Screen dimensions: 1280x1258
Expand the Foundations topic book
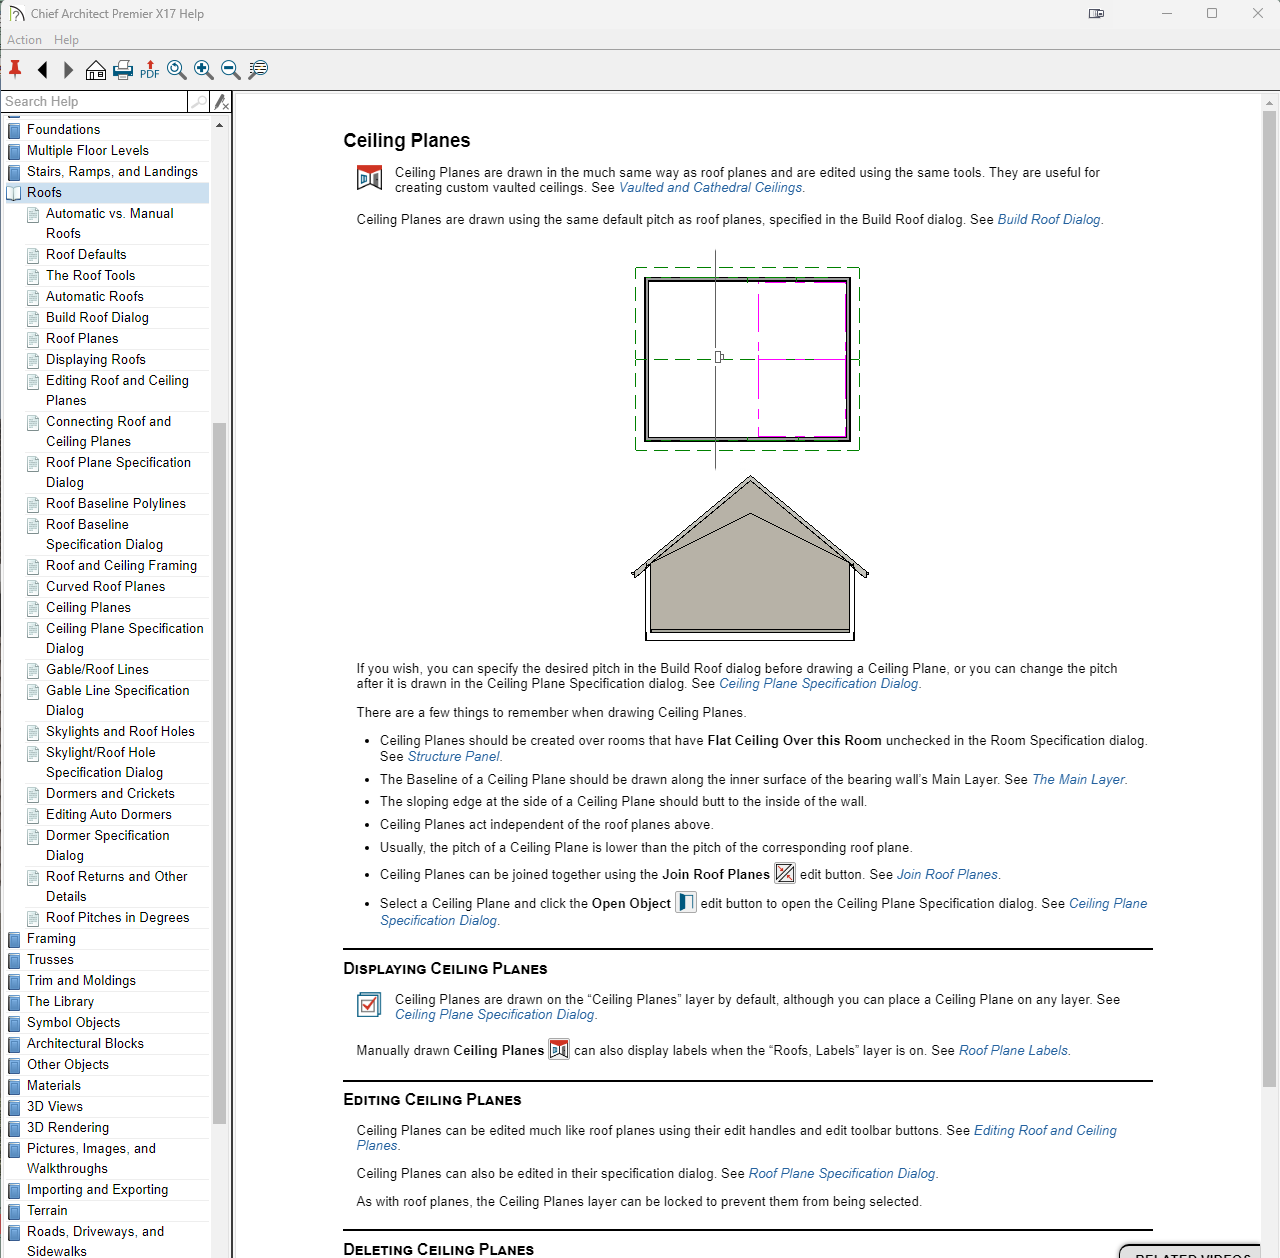coord(14,130)
